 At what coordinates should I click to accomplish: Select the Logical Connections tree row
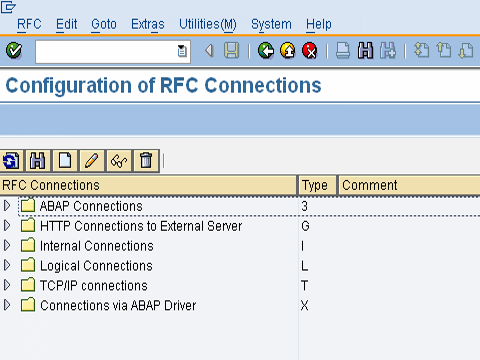(x=240, y=266)
